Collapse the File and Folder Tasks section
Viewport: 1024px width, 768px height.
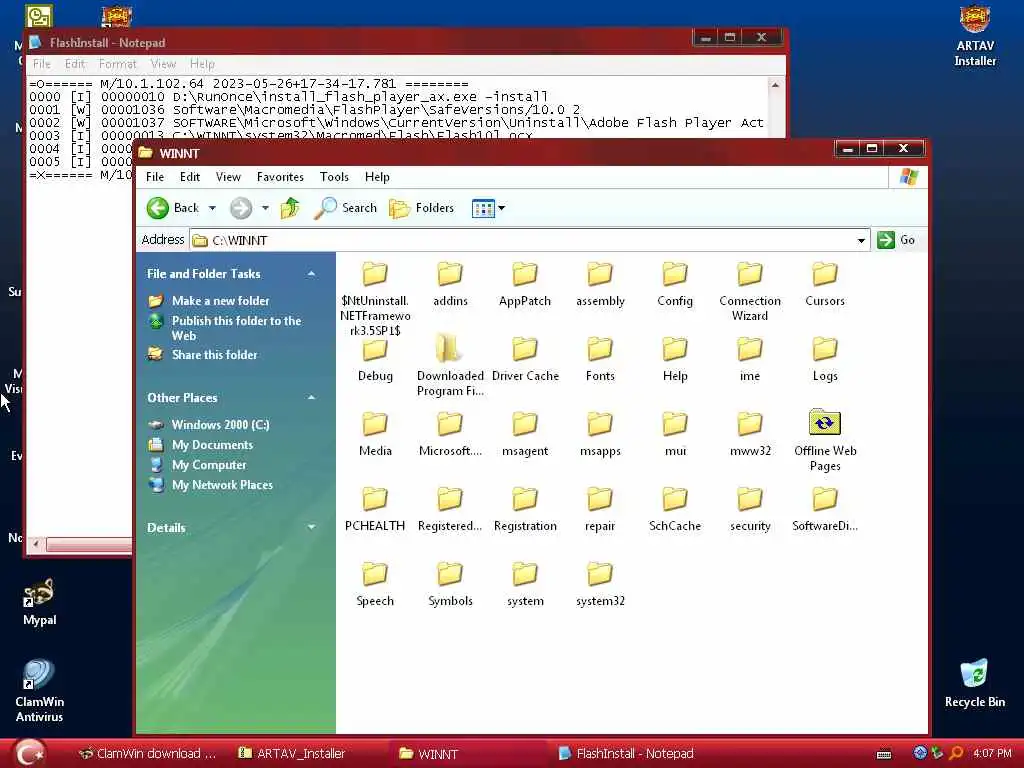(x=312, y=274)
